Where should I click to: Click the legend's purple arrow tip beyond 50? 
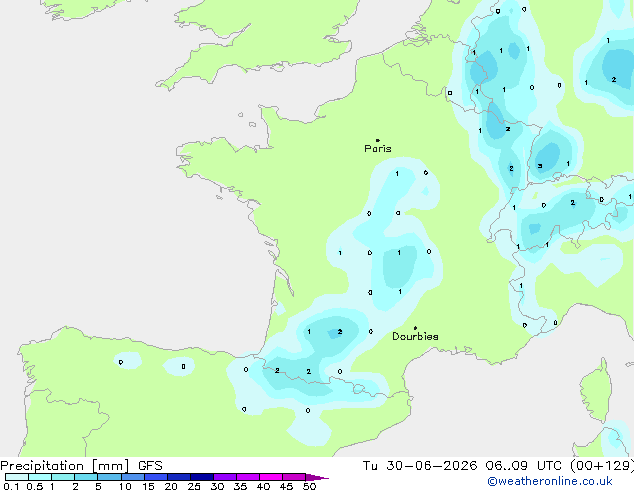click(317, 477)
